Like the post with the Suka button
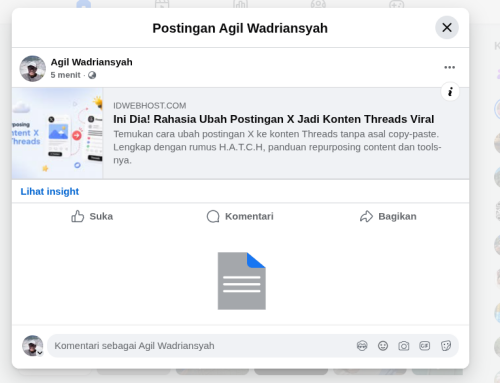This screenshot has height=383, width=500. [92, 216]
